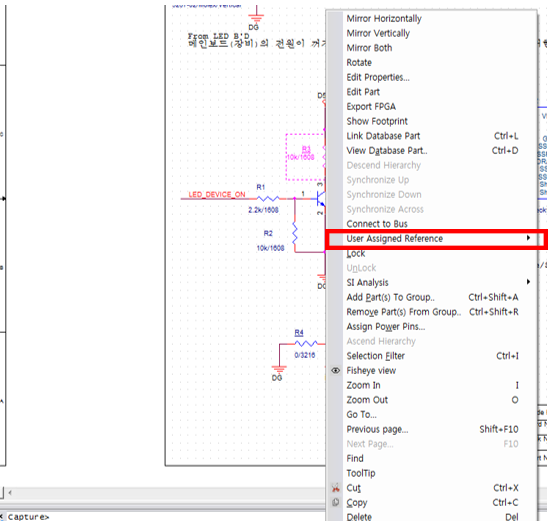This screenshot has width=554, height=521.
Task: Click the Copy icon in menu
Action: coord(336,502)
